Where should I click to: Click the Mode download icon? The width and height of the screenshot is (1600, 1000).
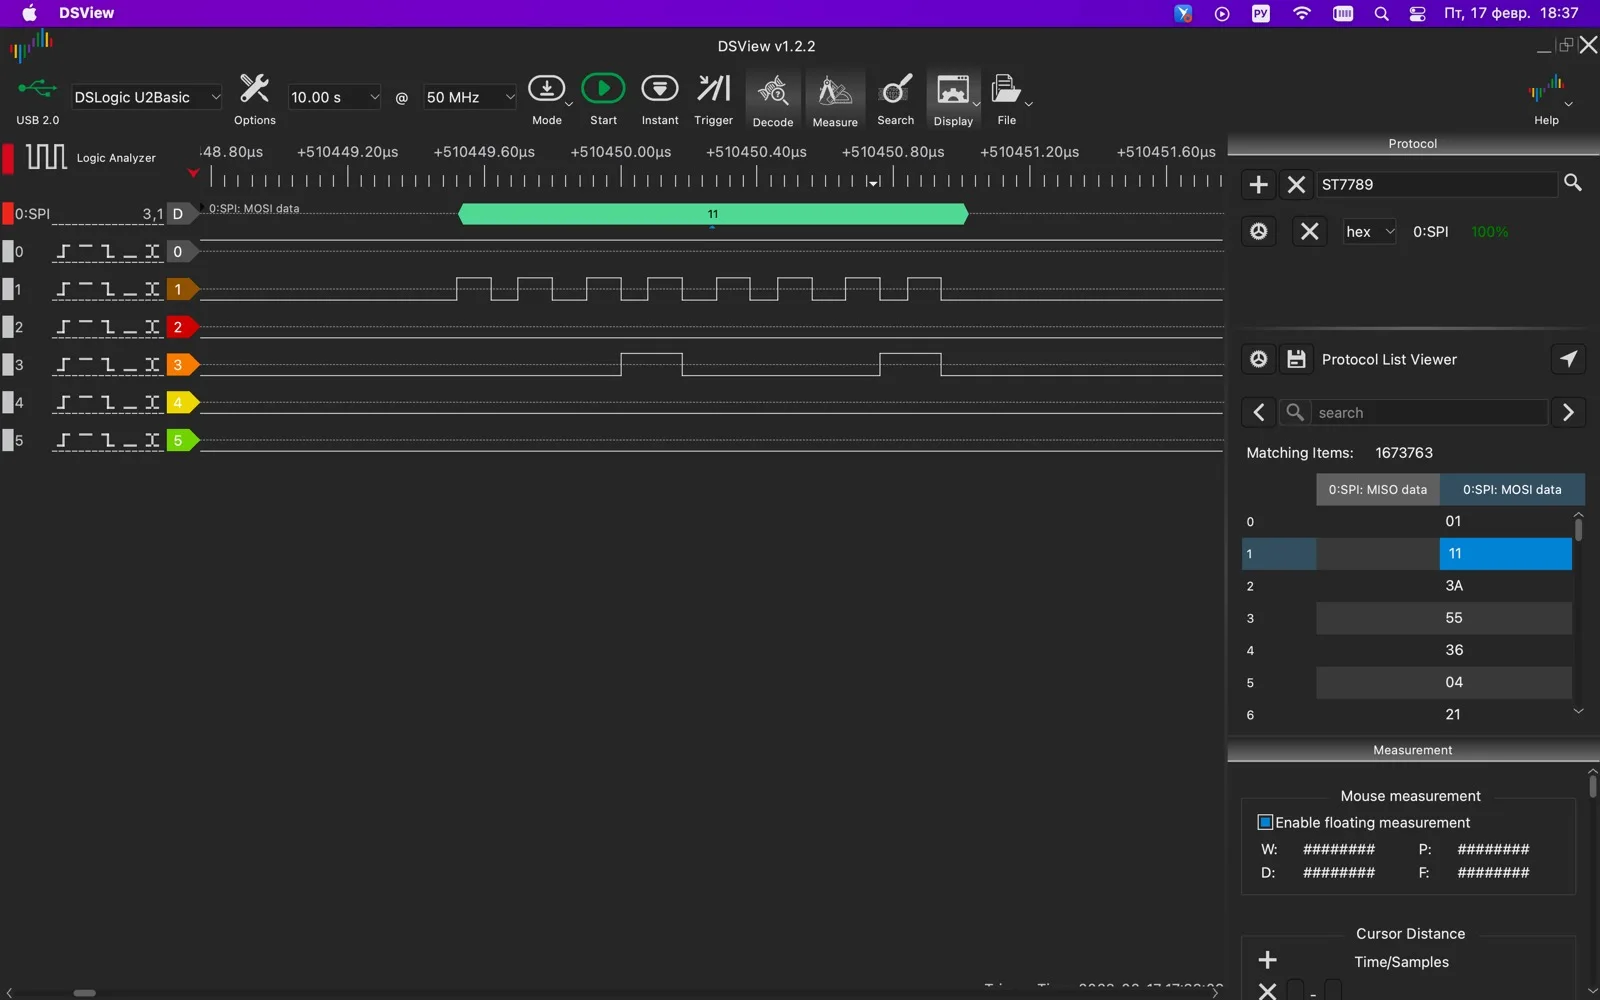click(546, 89)
